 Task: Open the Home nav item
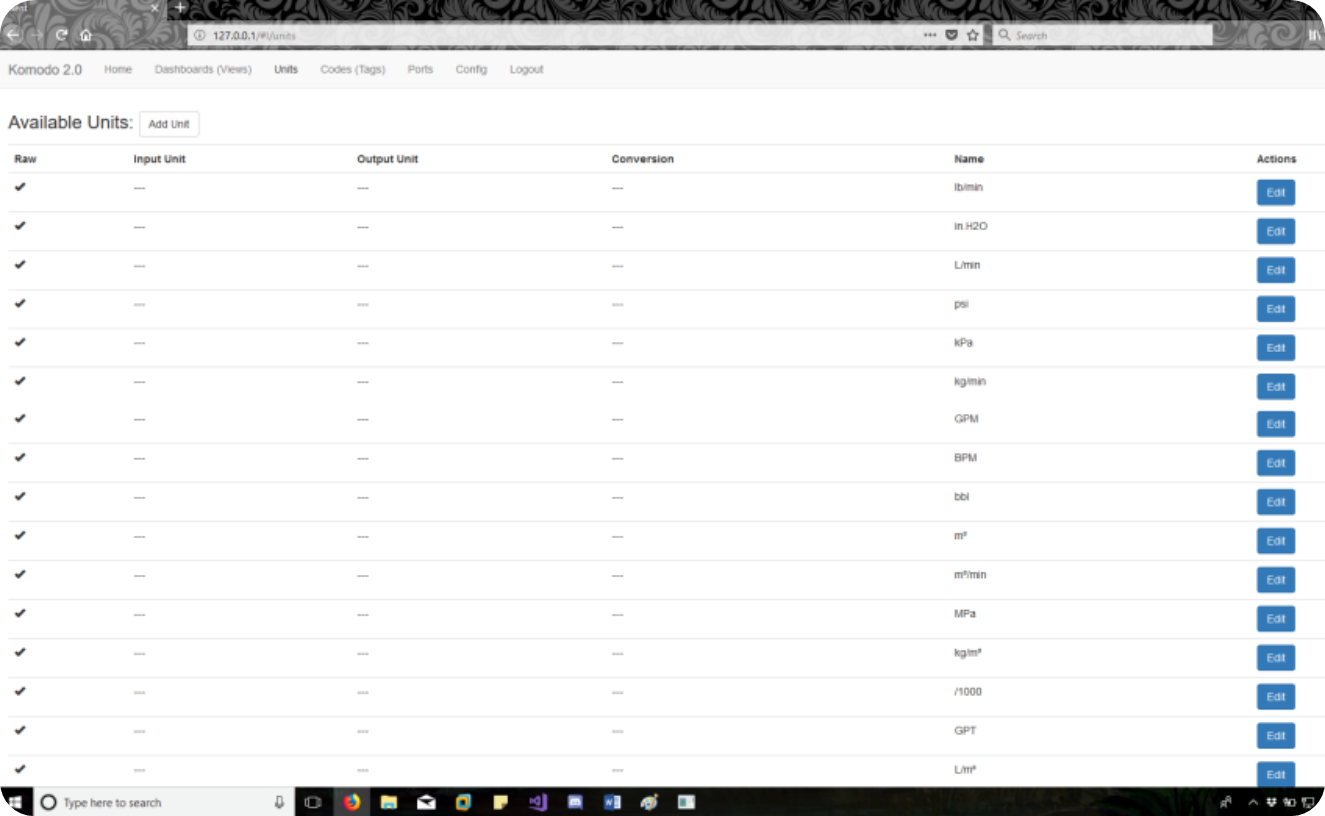[x=118, y=70]
